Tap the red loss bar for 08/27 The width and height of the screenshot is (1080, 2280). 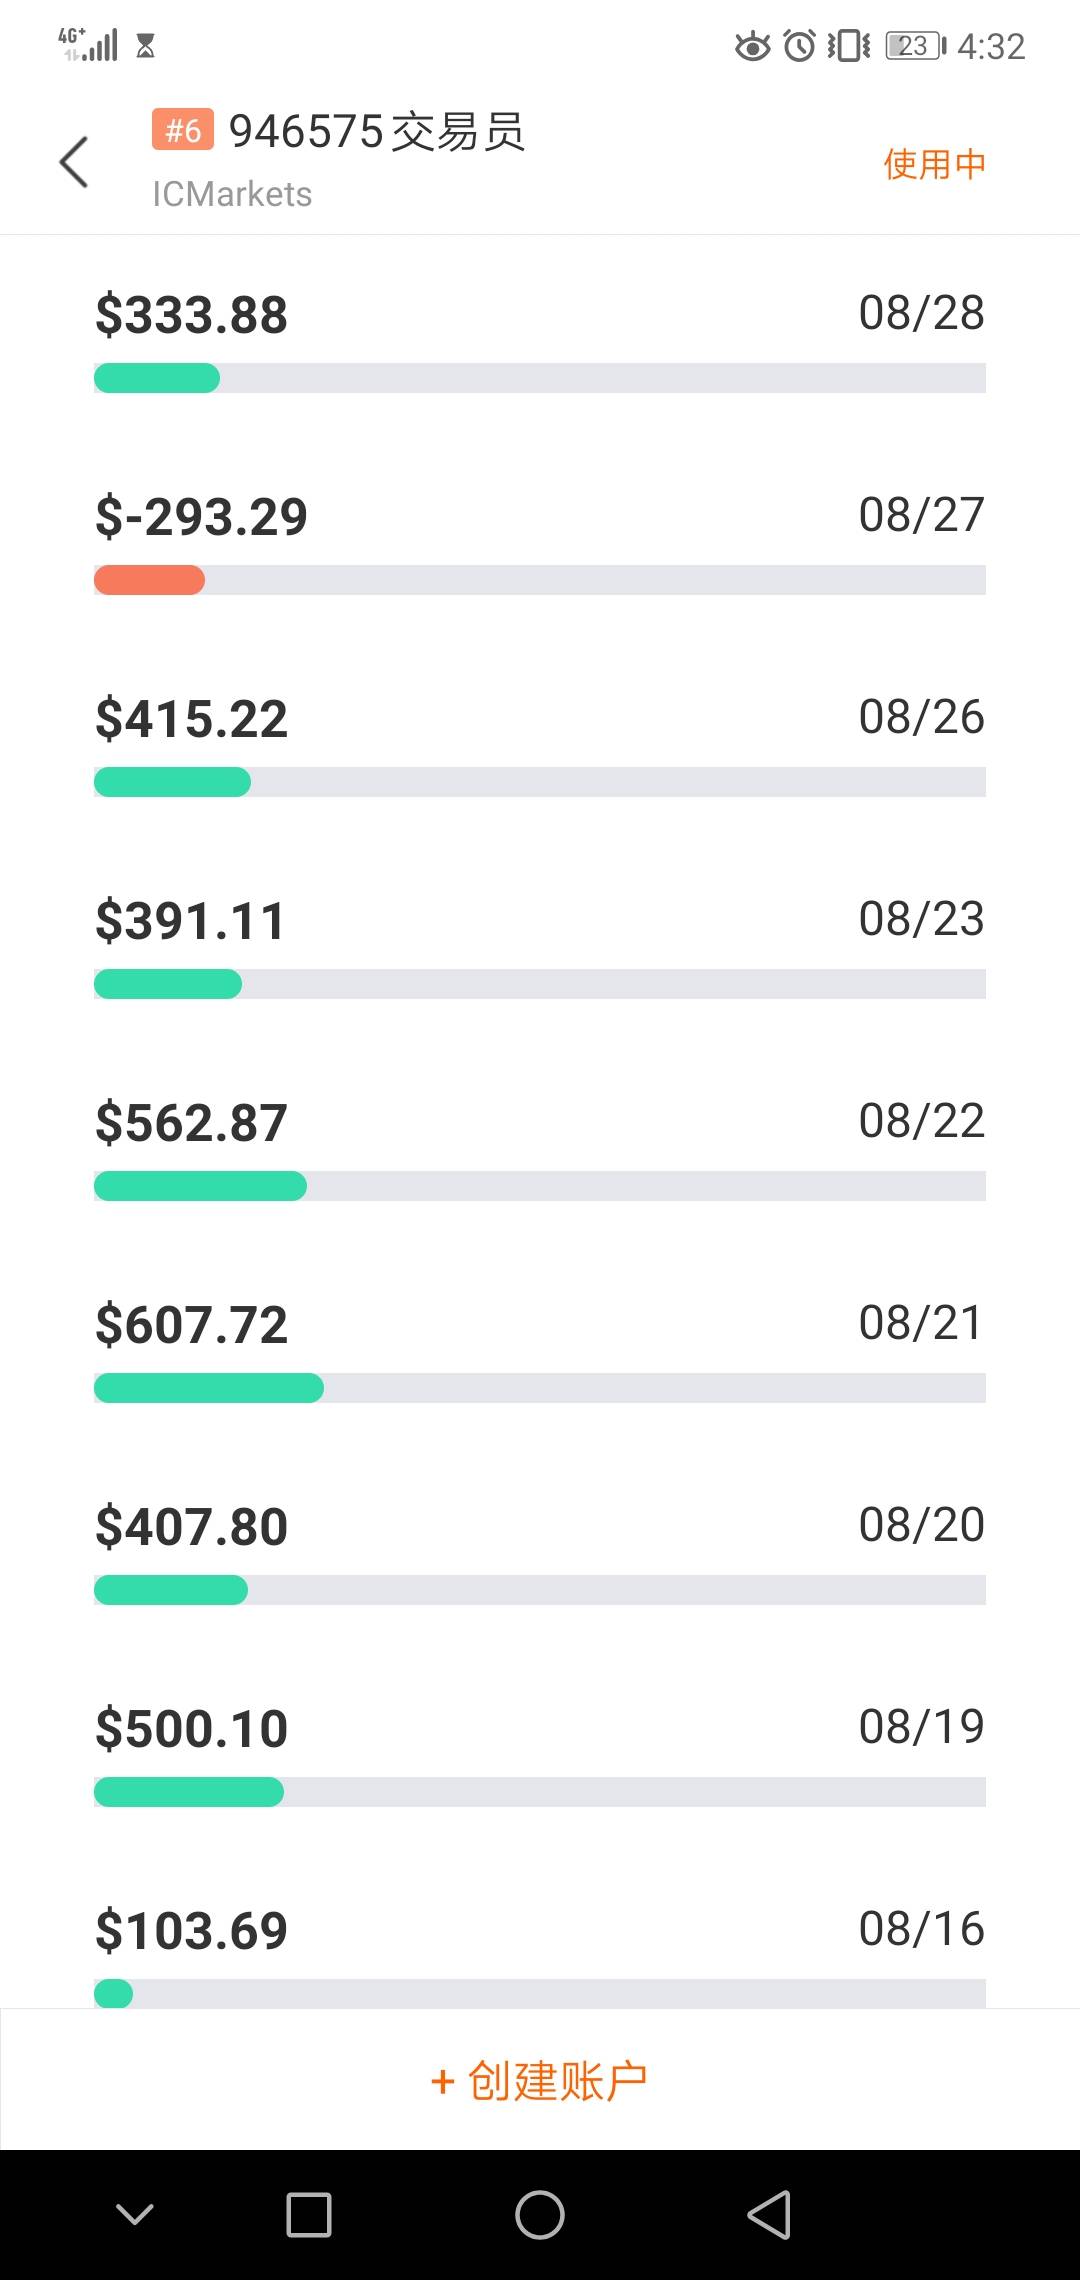[150, 580]
